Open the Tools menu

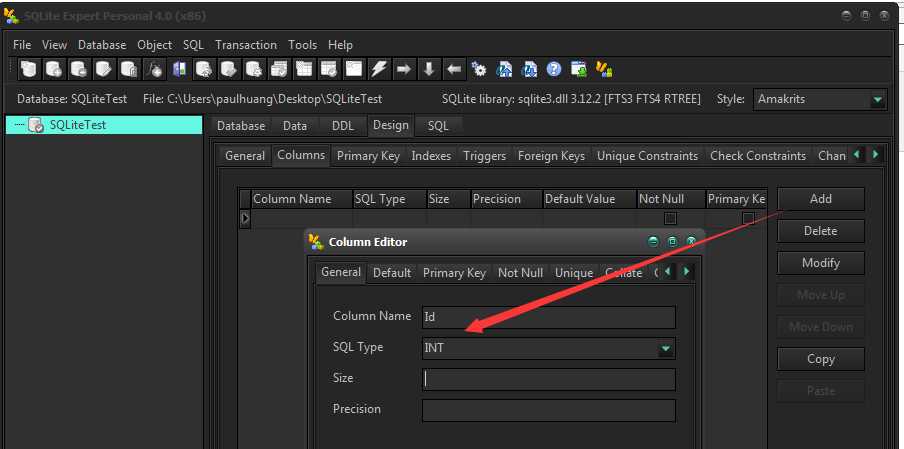(303, 45)
